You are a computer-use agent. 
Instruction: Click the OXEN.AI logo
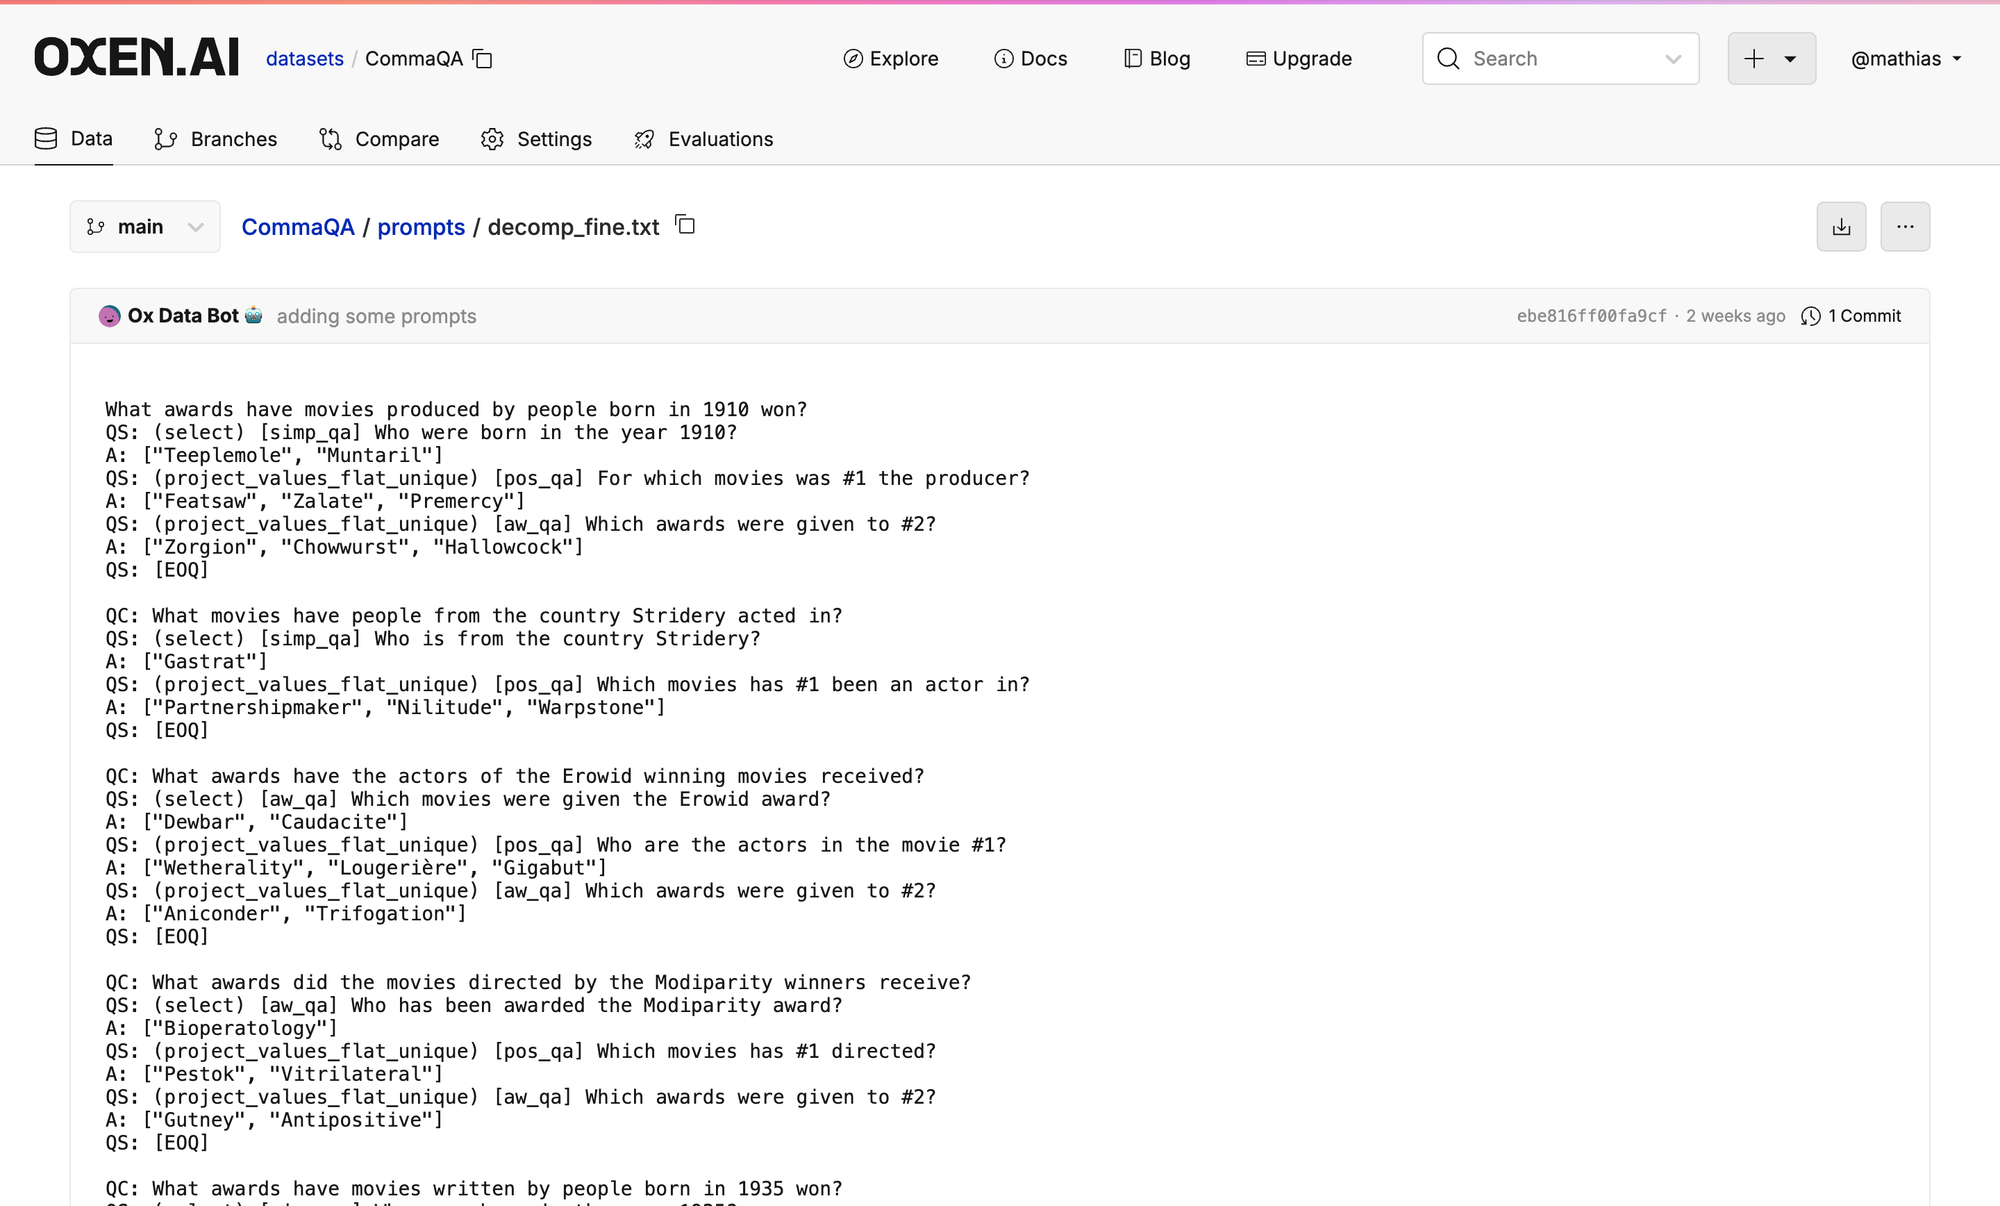click(x=137, y=58)
